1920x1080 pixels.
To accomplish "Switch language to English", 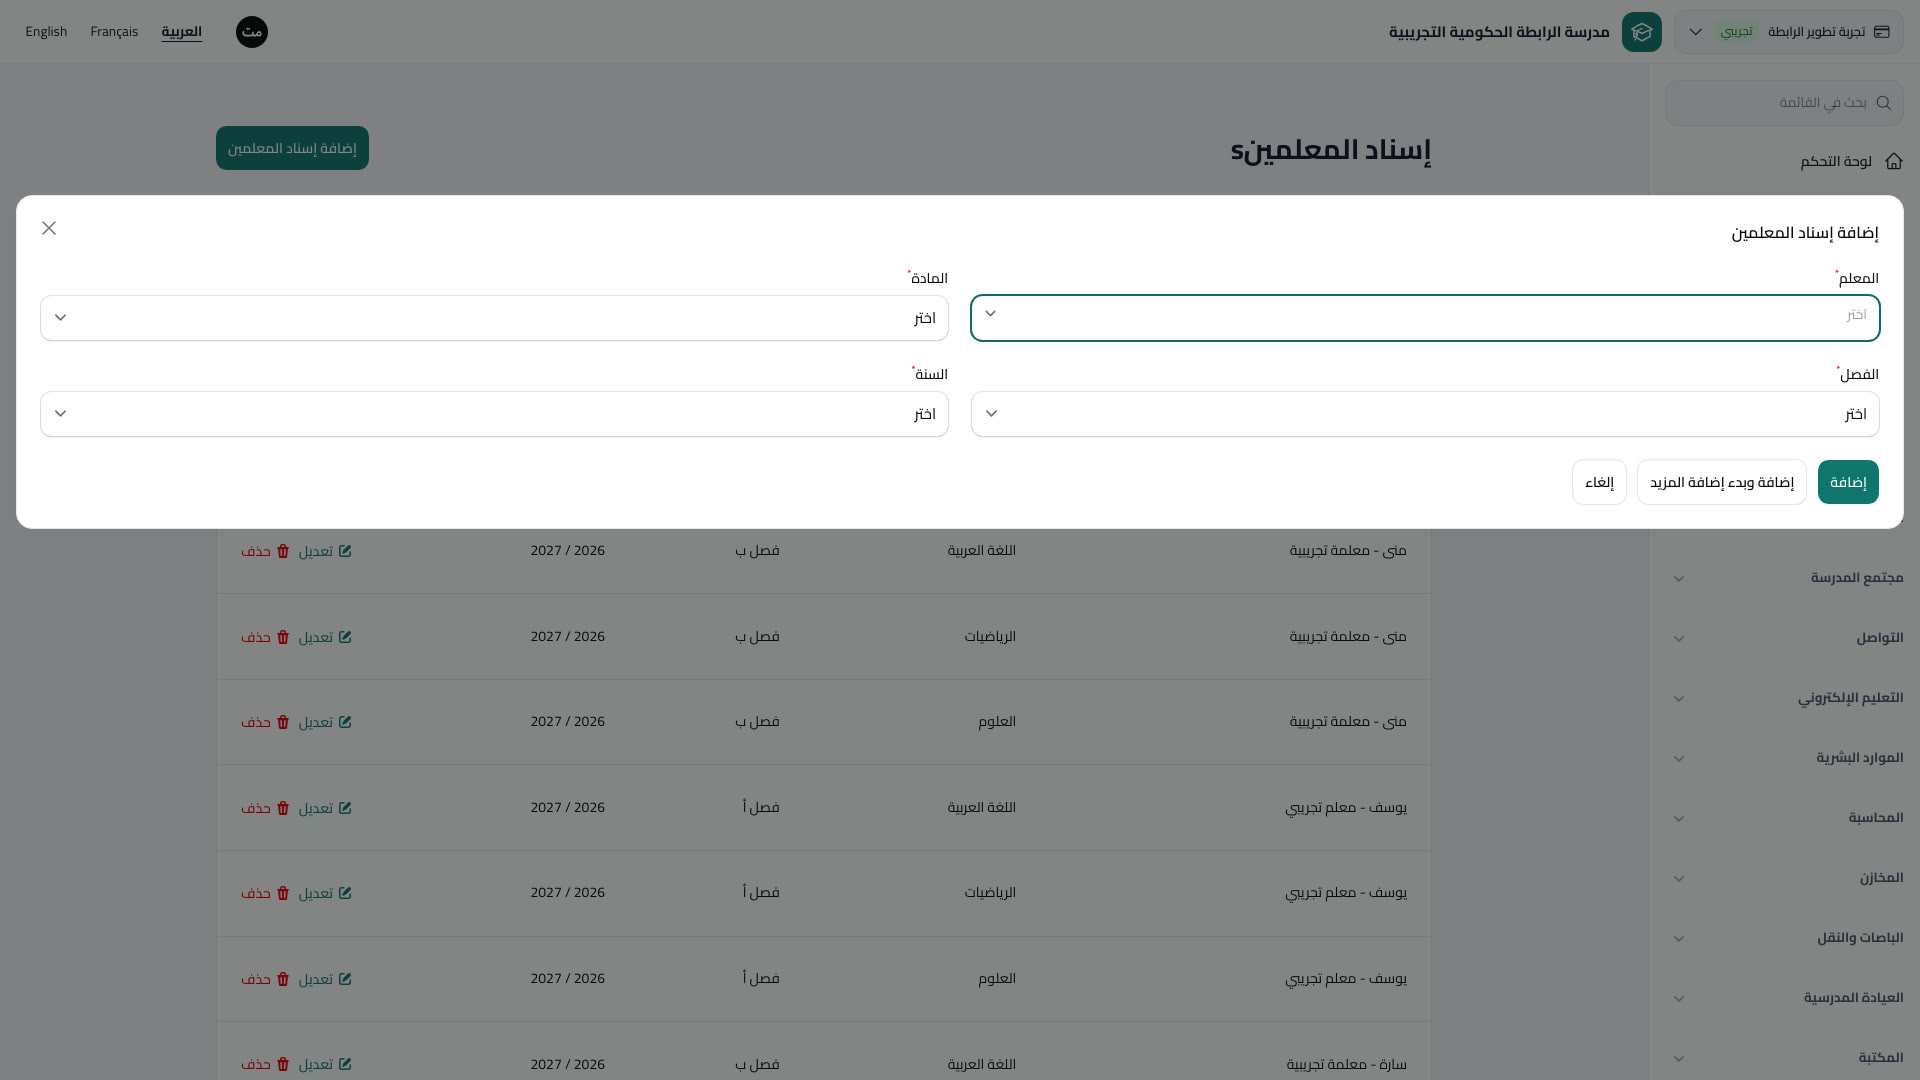I will [46, 32].
